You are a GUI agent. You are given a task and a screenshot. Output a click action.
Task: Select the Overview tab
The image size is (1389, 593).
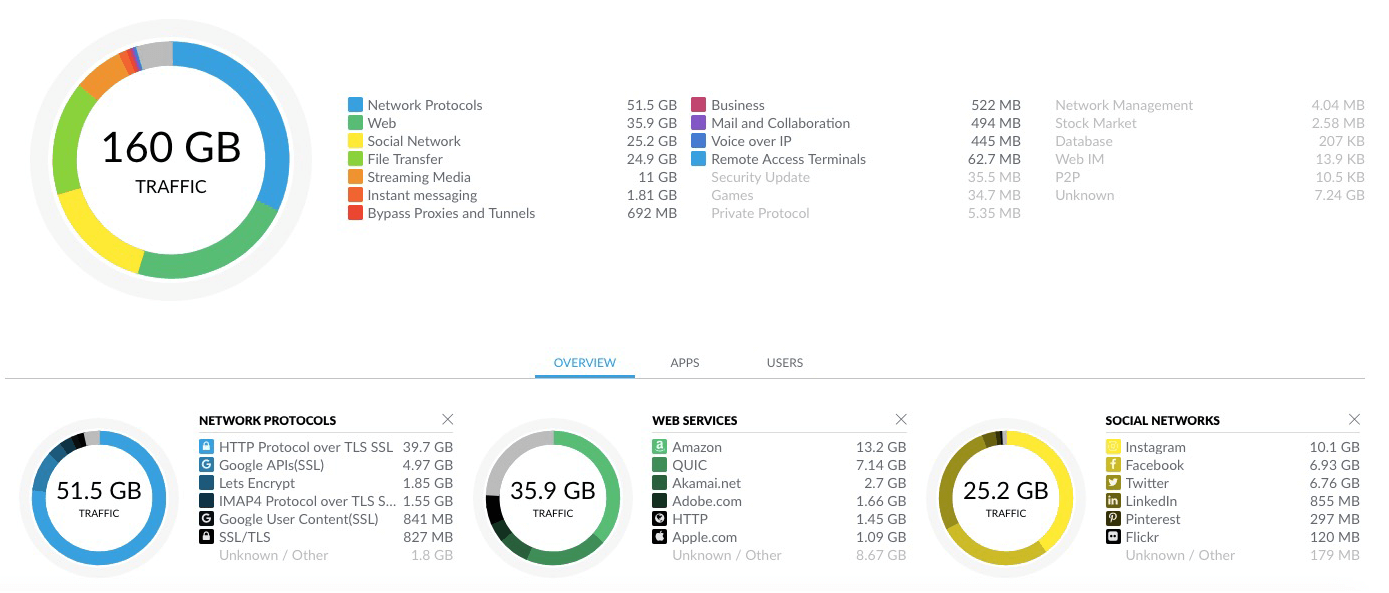[x=585, y=363]
